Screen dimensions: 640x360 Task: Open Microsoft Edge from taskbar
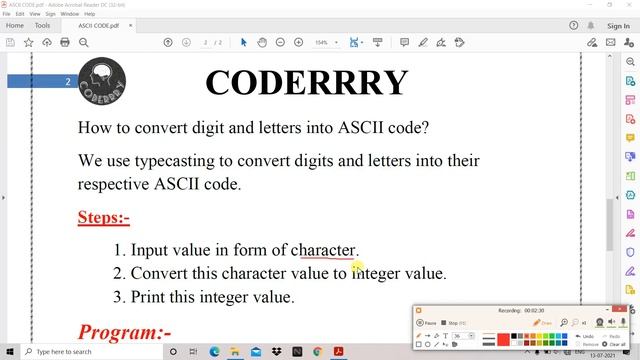tap(214, 351)
